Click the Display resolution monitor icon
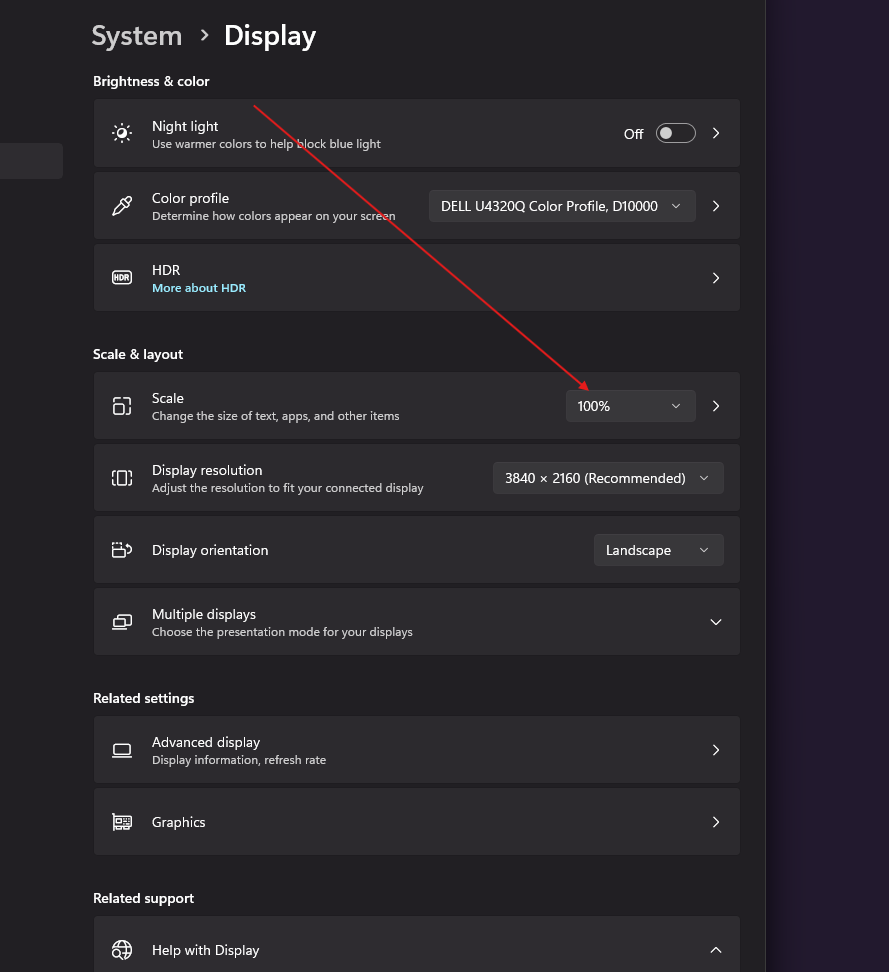The image size is (889, 972). tap(121, 477)
